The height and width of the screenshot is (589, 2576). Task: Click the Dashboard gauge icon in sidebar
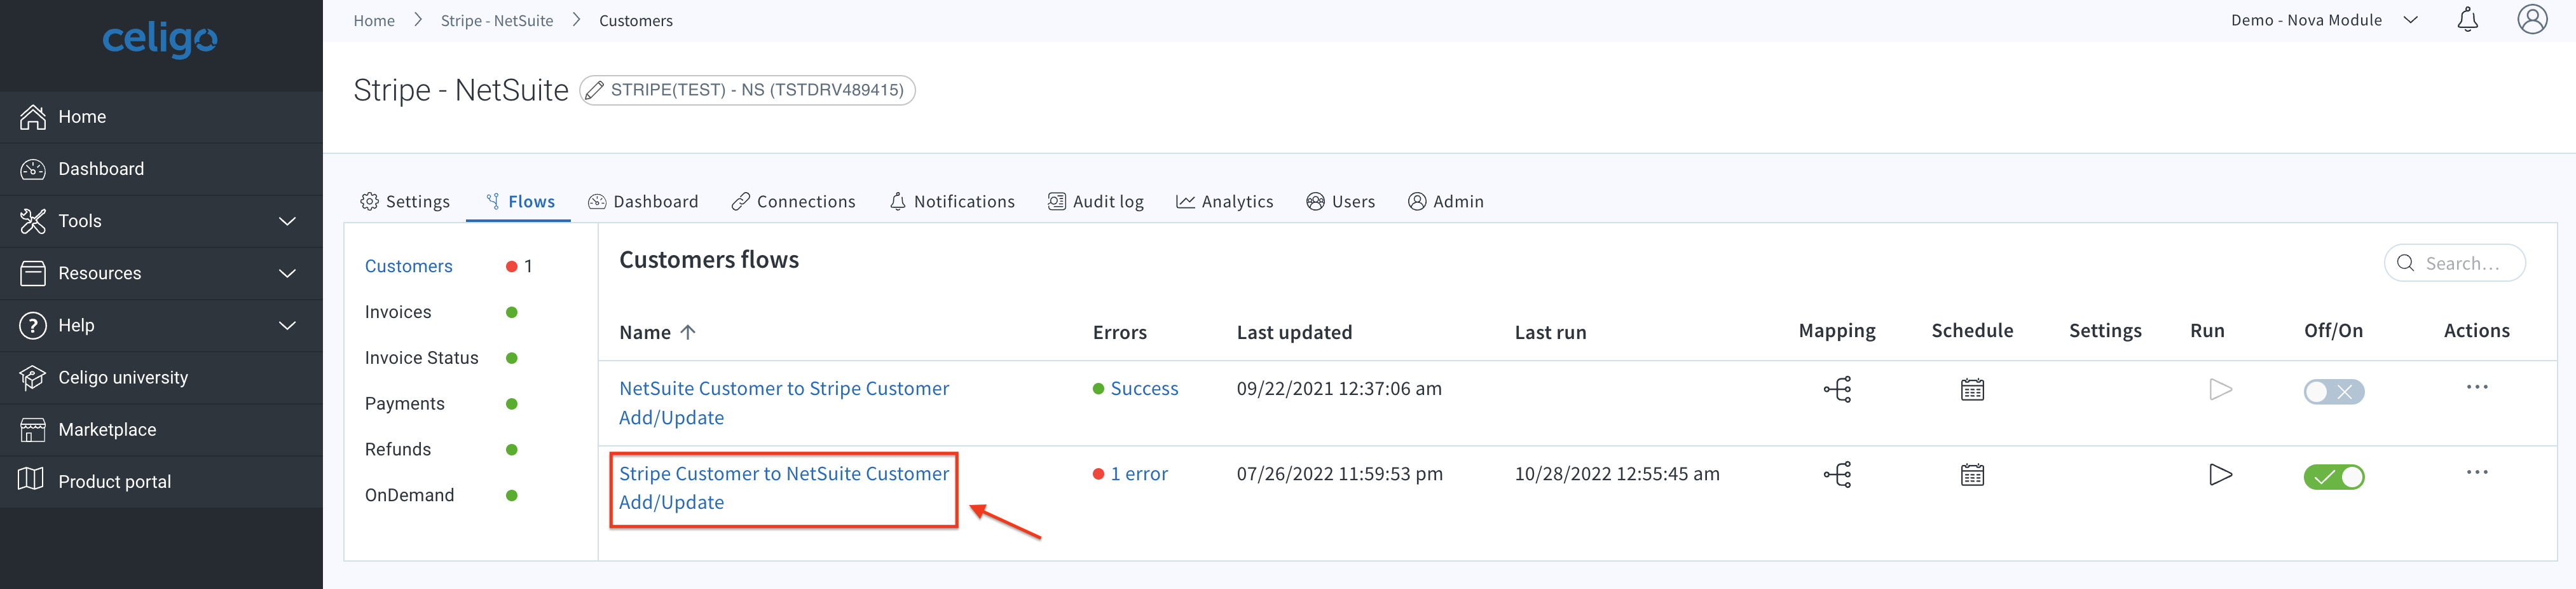click(x=33, y=169)
